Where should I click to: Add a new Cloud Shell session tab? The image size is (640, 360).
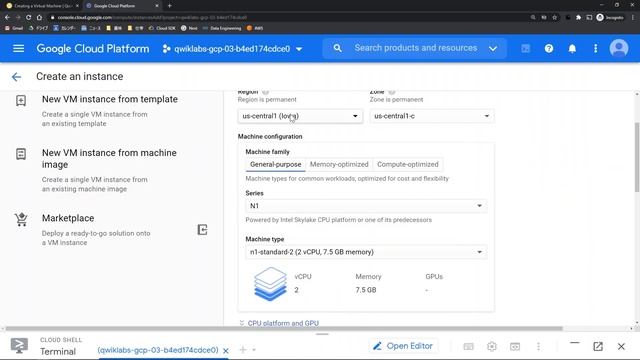pos(243,350)
